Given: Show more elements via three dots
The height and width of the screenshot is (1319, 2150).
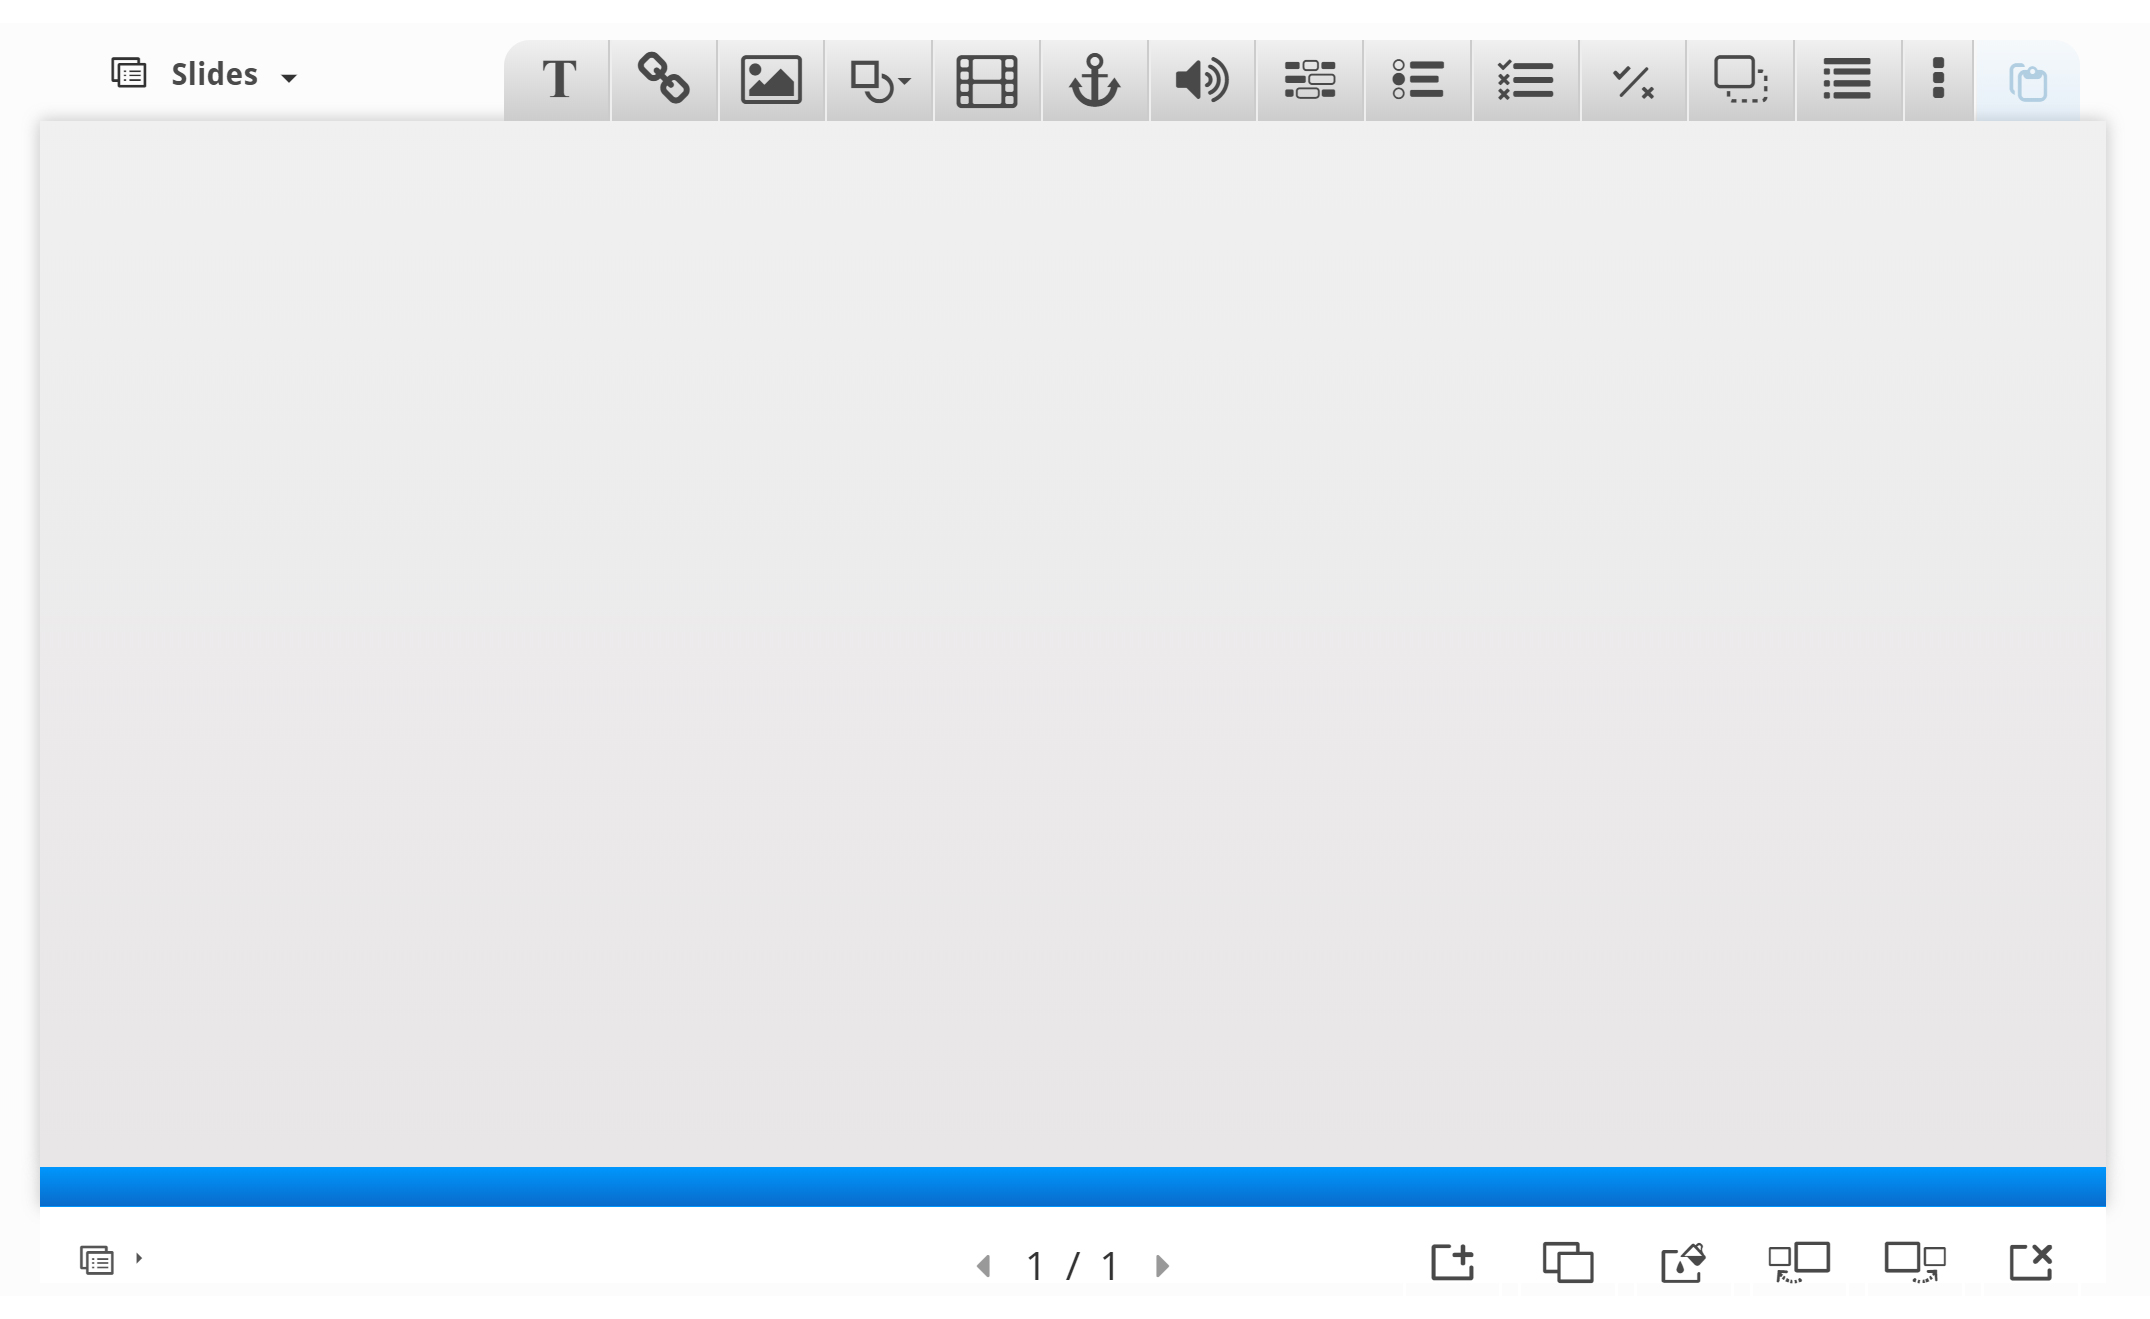Looking at the screenshot, I should [x=1938, y=78].
